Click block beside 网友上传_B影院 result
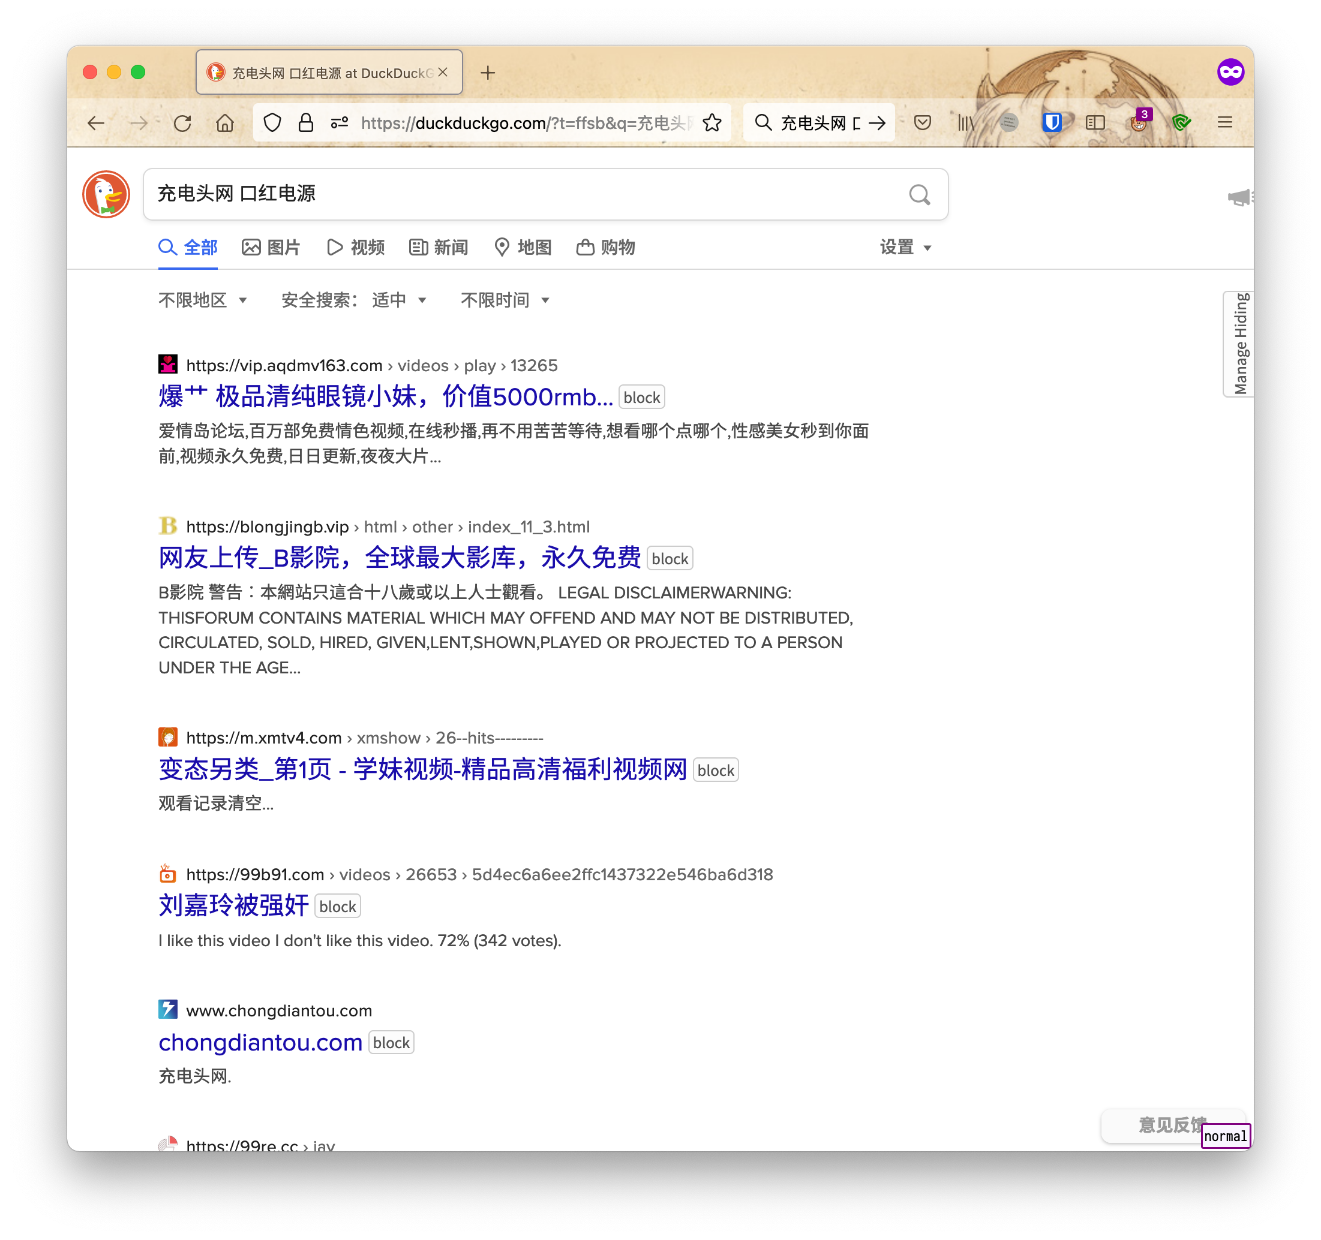1321x1240 pixels. pos(670,559)
